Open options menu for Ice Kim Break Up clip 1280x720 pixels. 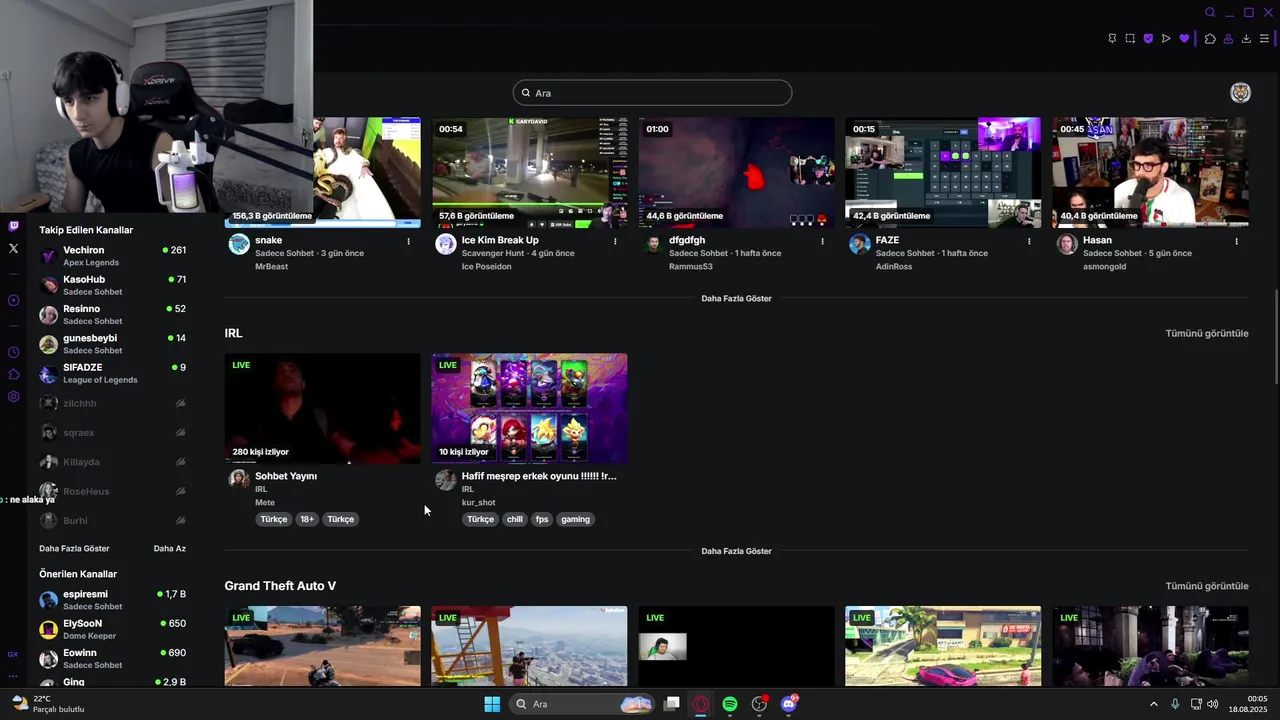coord(615,241)
